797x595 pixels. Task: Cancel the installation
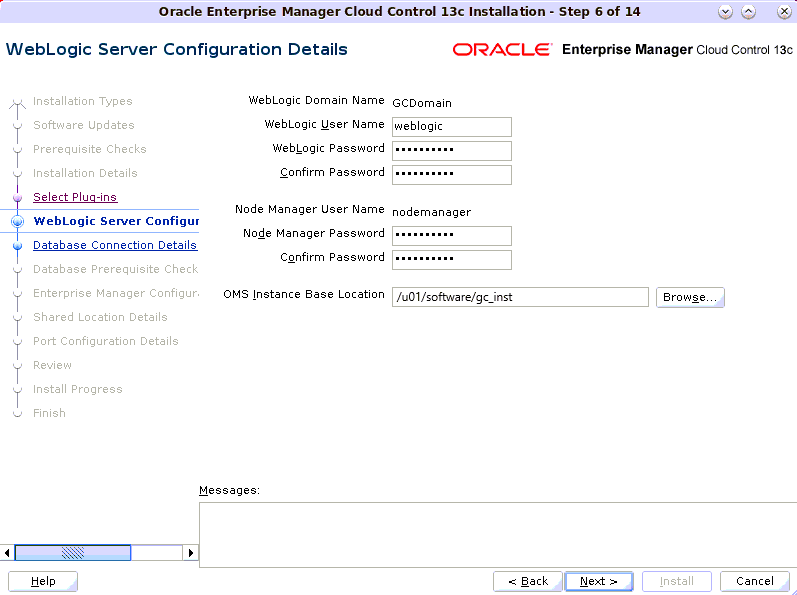click(x=755, y=581)
